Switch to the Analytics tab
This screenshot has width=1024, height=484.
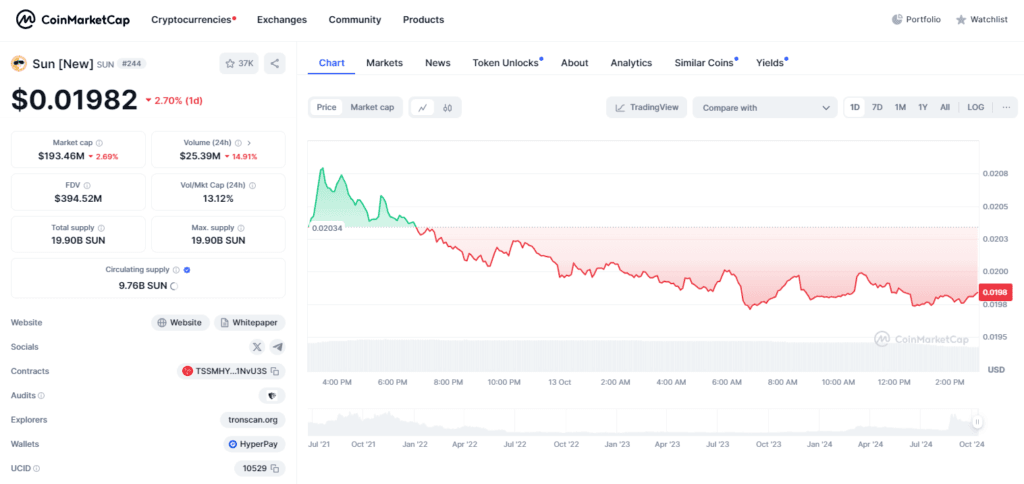(631, 63)
